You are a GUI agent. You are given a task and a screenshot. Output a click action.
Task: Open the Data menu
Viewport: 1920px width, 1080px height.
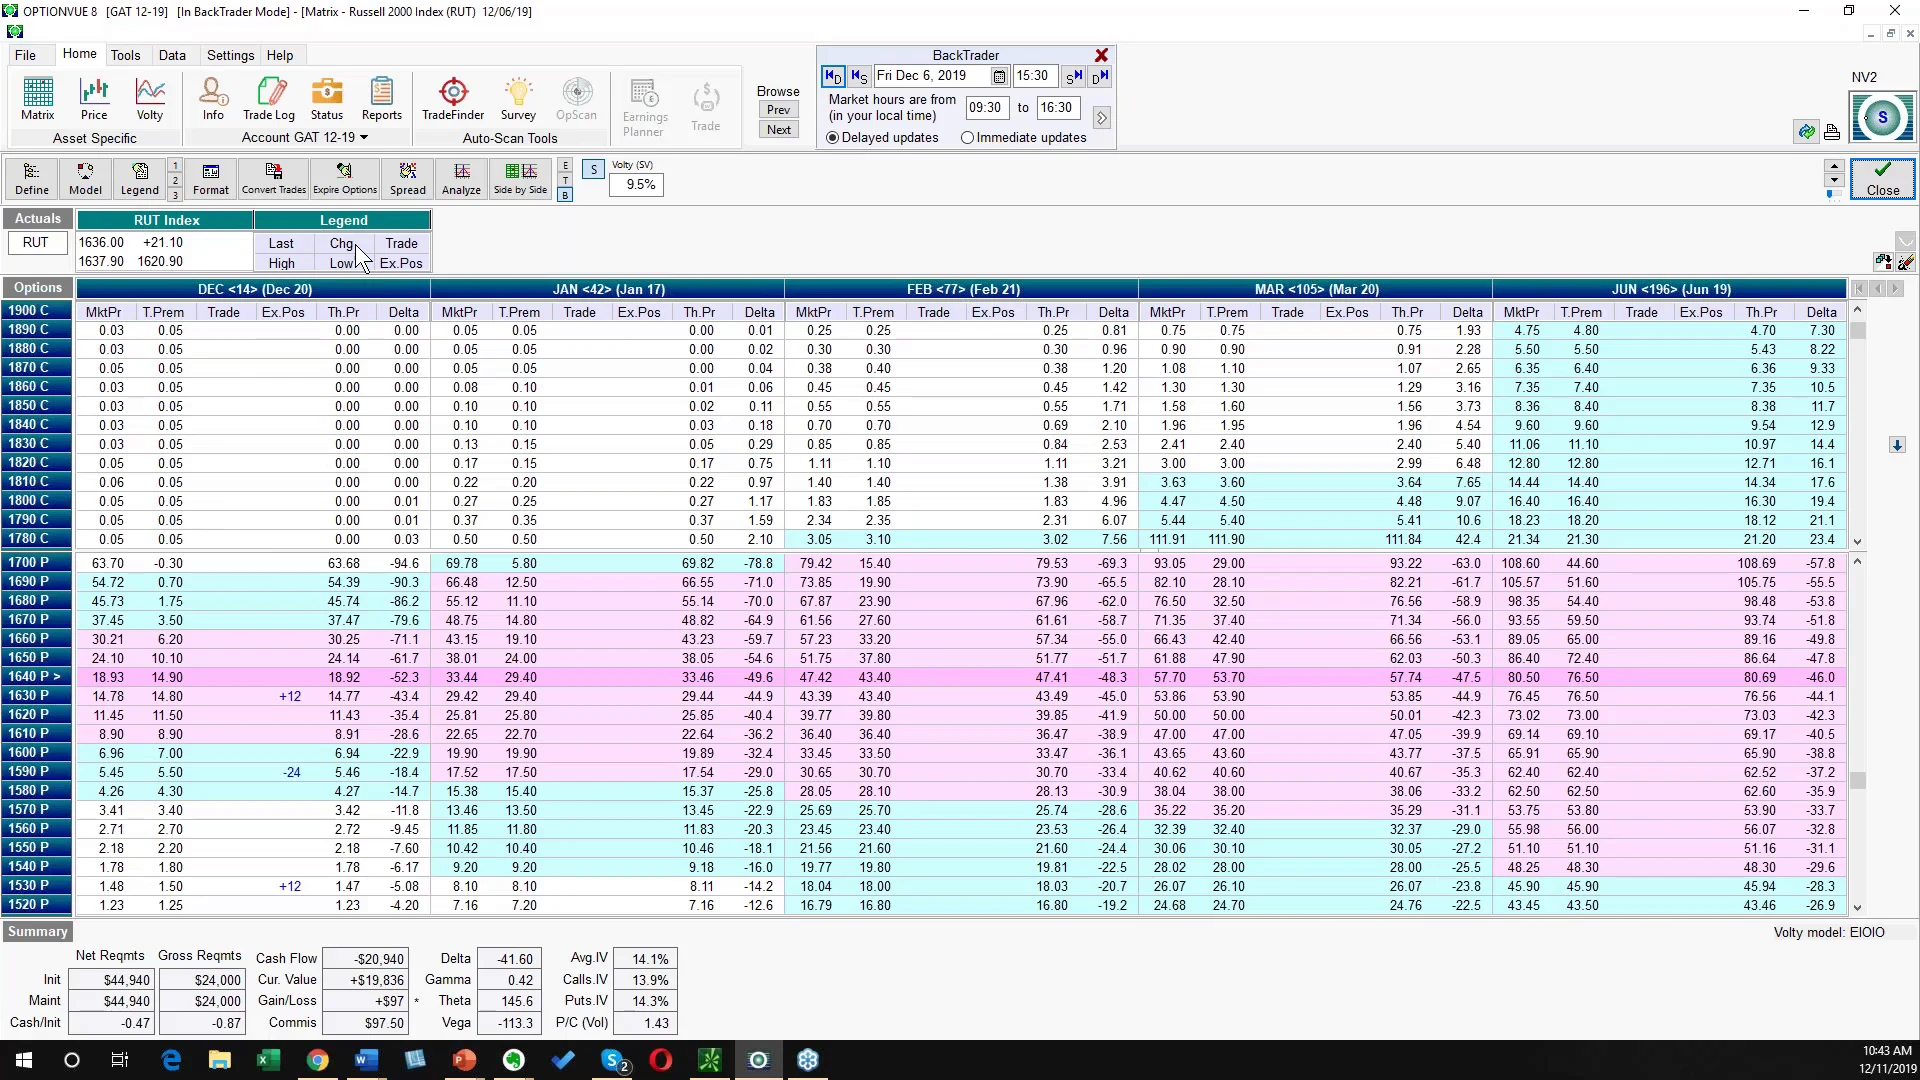(172, 55)
